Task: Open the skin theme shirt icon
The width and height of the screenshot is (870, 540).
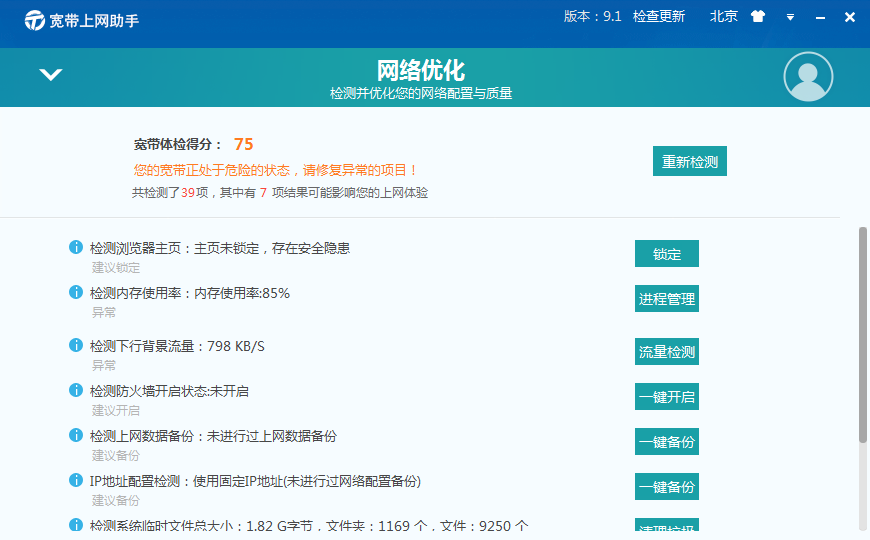Action: pos(757,17)
